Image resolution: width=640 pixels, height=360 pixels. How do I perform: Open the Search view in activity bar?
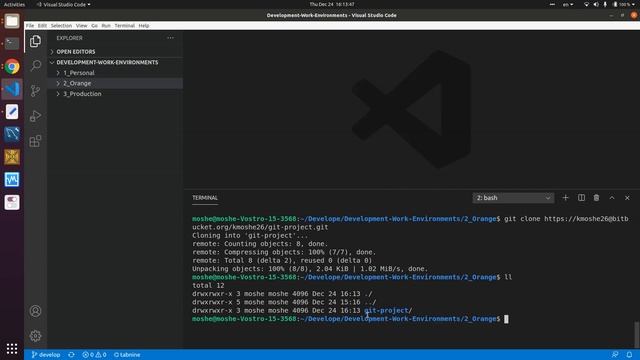tap(36, 66)
